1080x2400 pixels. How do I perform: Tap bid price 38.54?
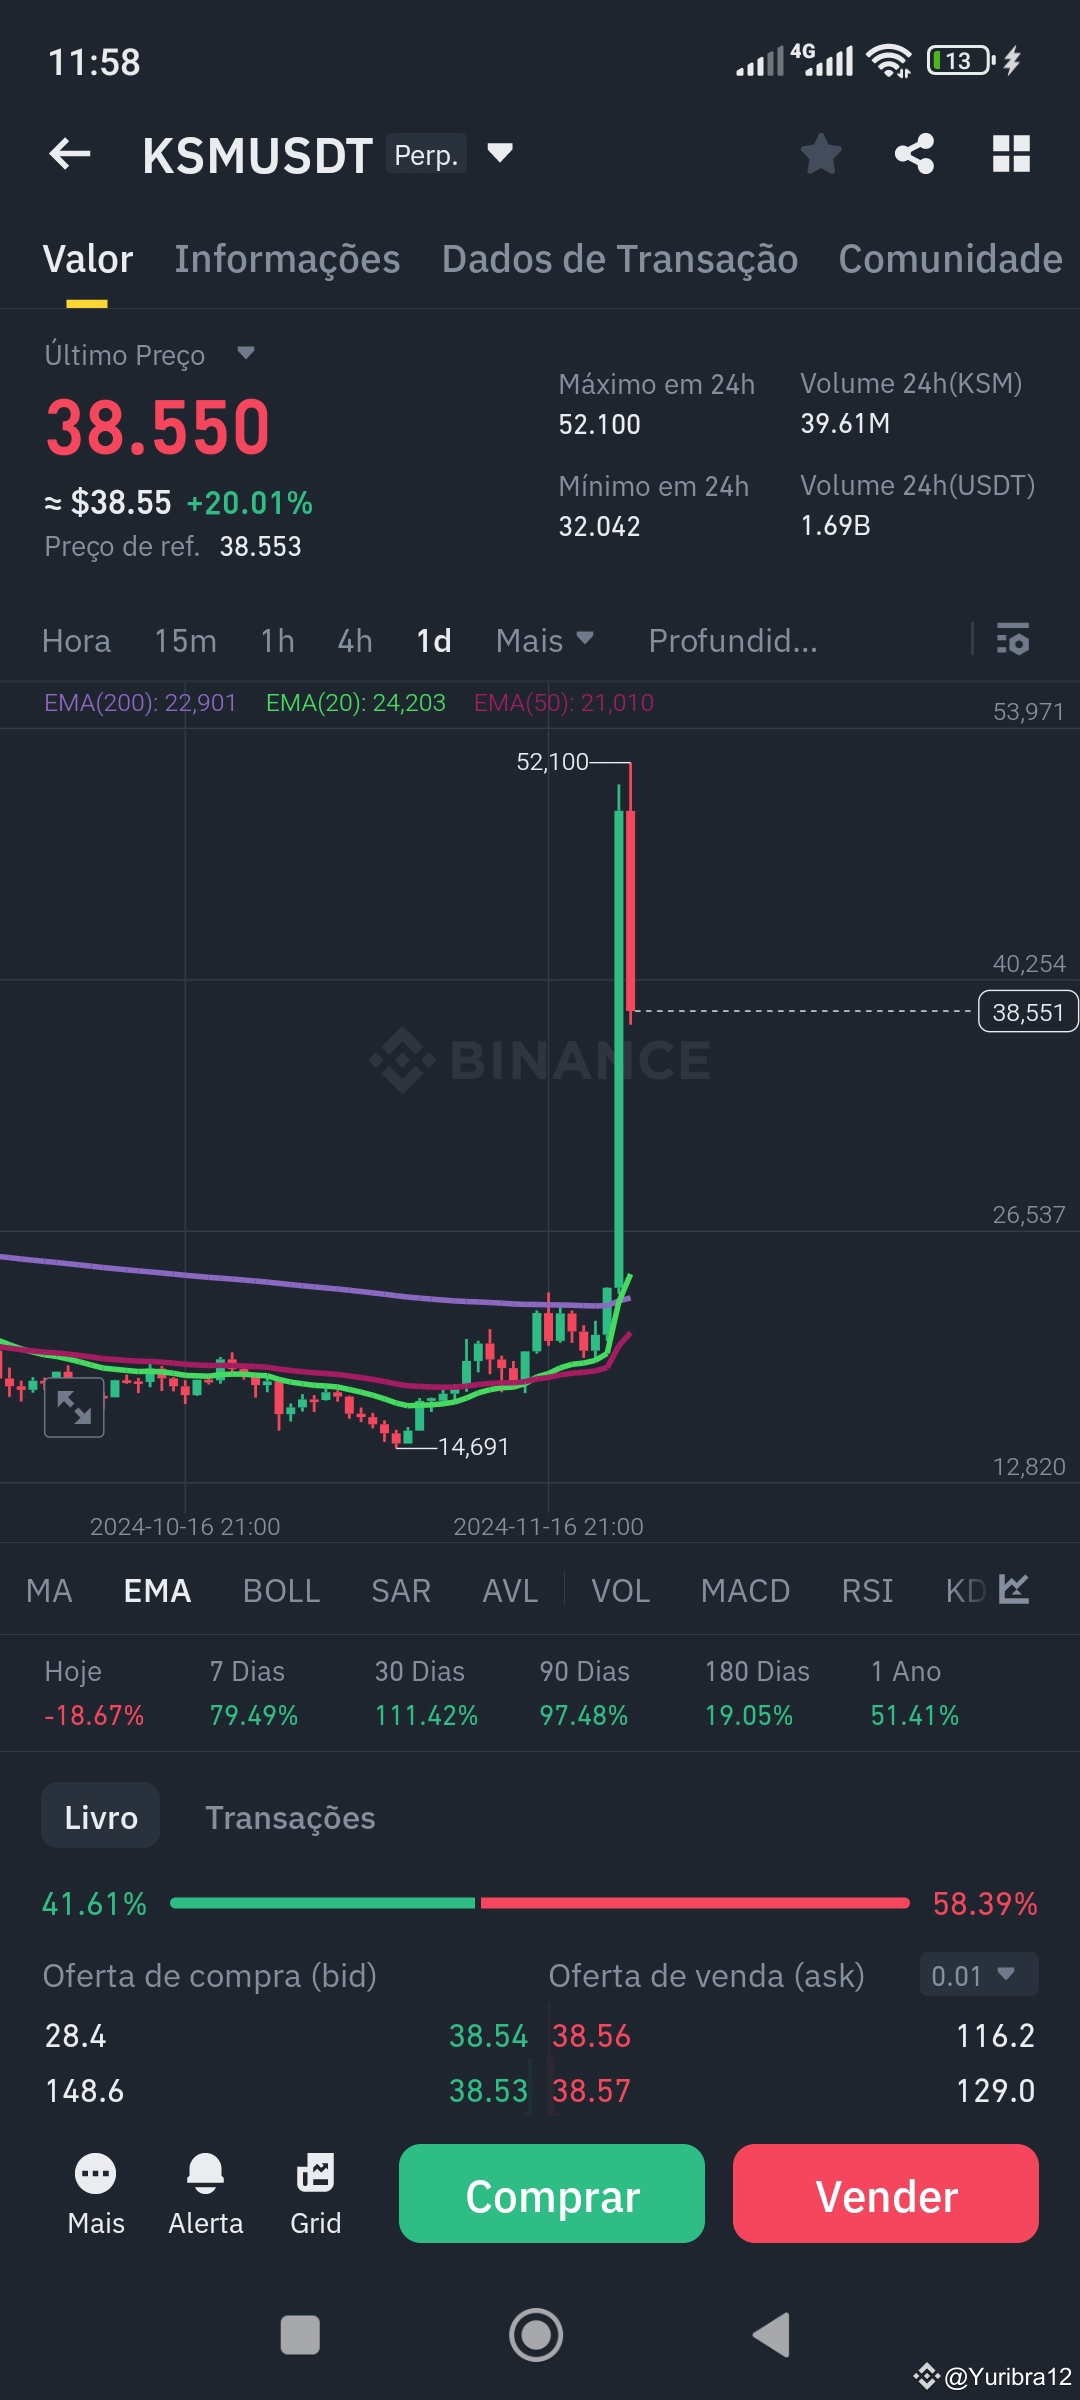click(x=488, y=2035)
